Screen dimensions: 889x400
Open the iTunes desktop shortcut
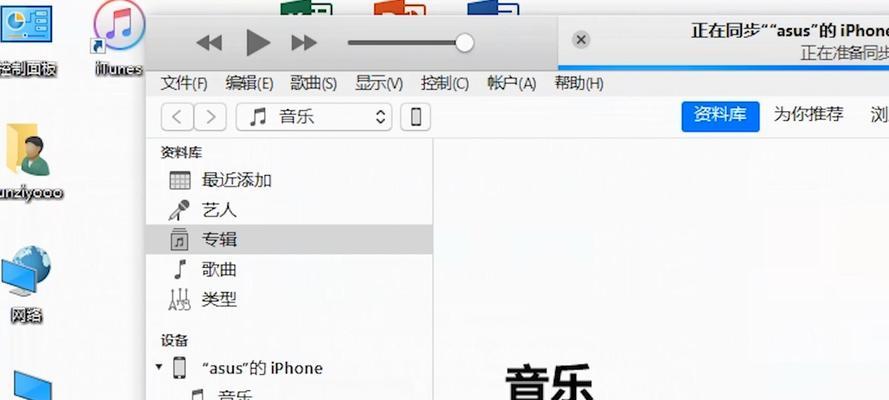(118, 37)
